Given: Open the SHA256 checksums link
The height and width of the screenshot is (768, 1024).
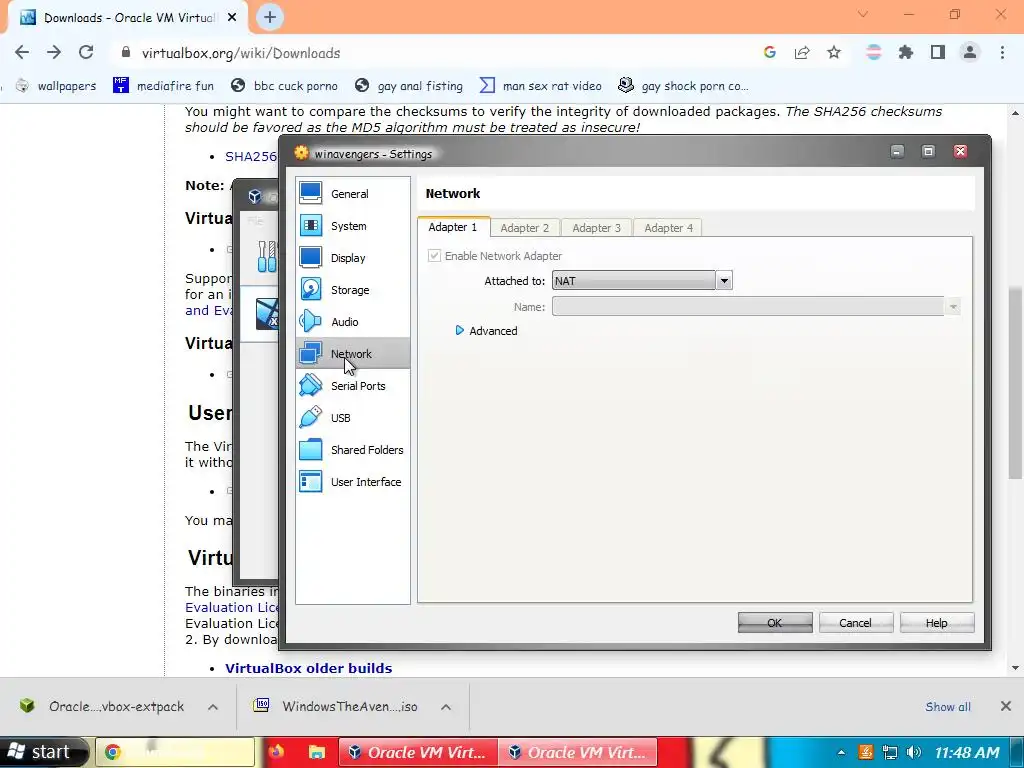Looking at the screenshot, I should [251, 156].
